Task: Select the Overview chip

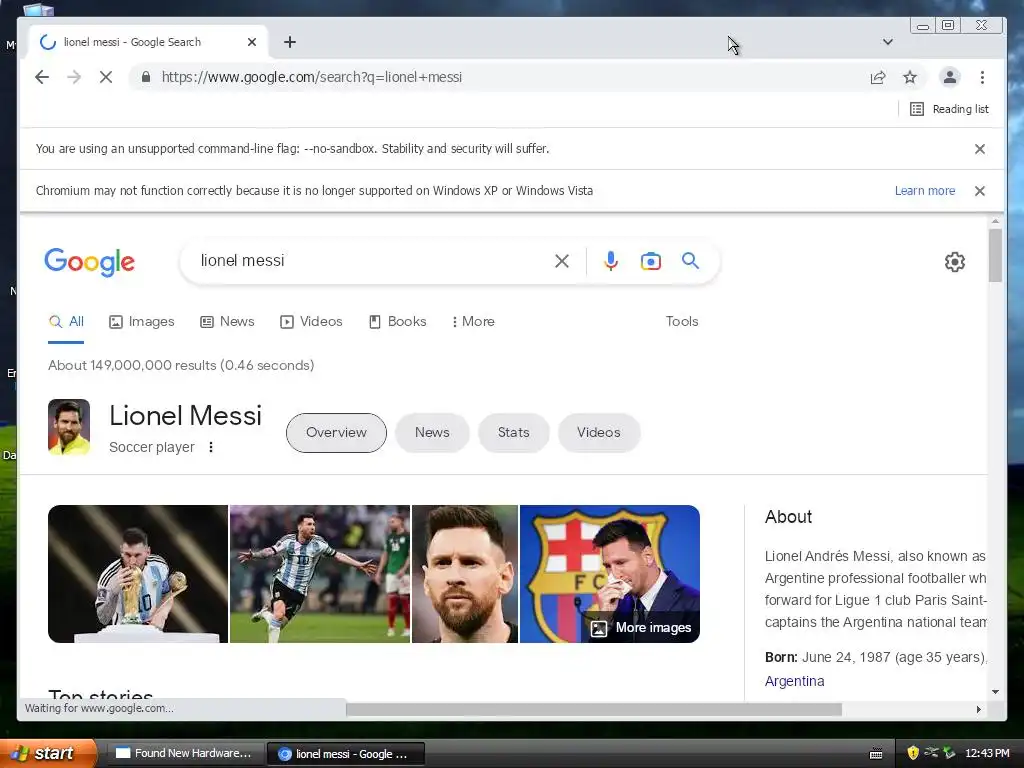Action: click(336, 432)
